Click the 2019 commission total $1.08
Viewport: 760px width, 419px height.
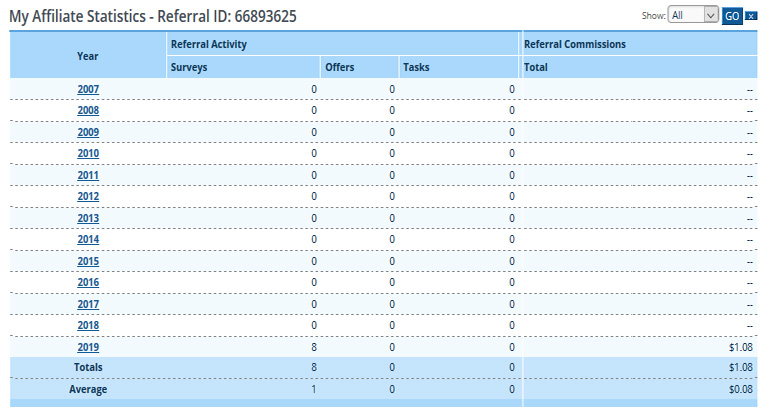pyautogui.click(x=740, y=347)
